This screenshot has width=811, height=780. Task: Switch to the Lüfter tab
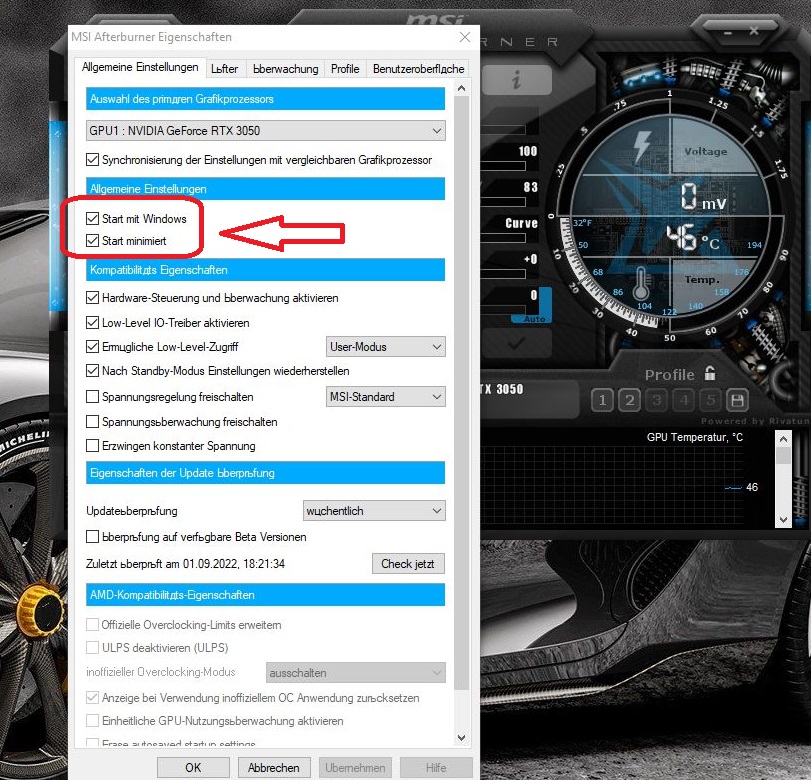224,69
